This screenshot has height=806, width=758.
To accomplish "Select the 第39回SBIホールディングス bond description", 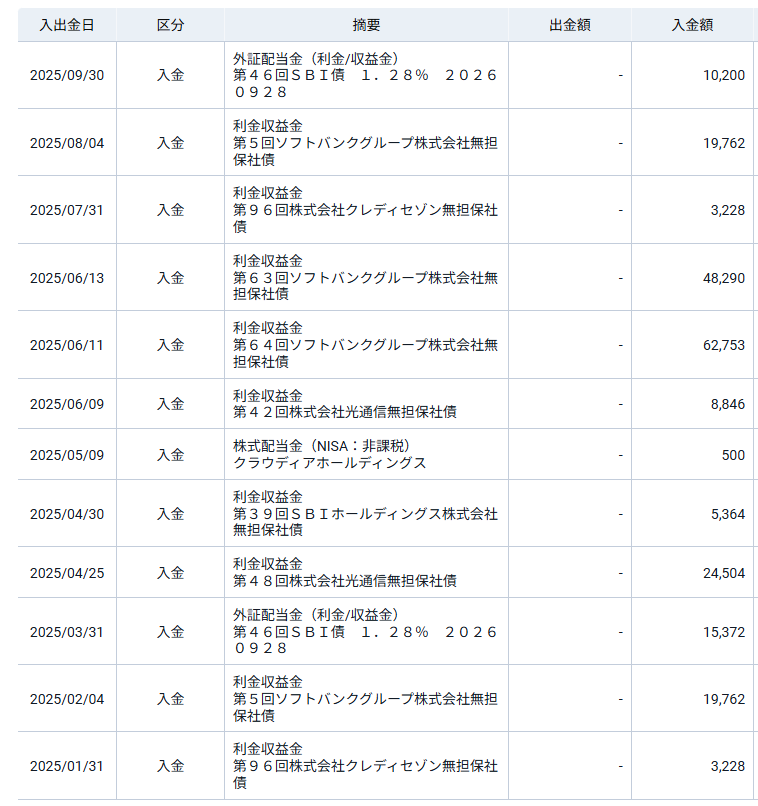I will 365,514.
